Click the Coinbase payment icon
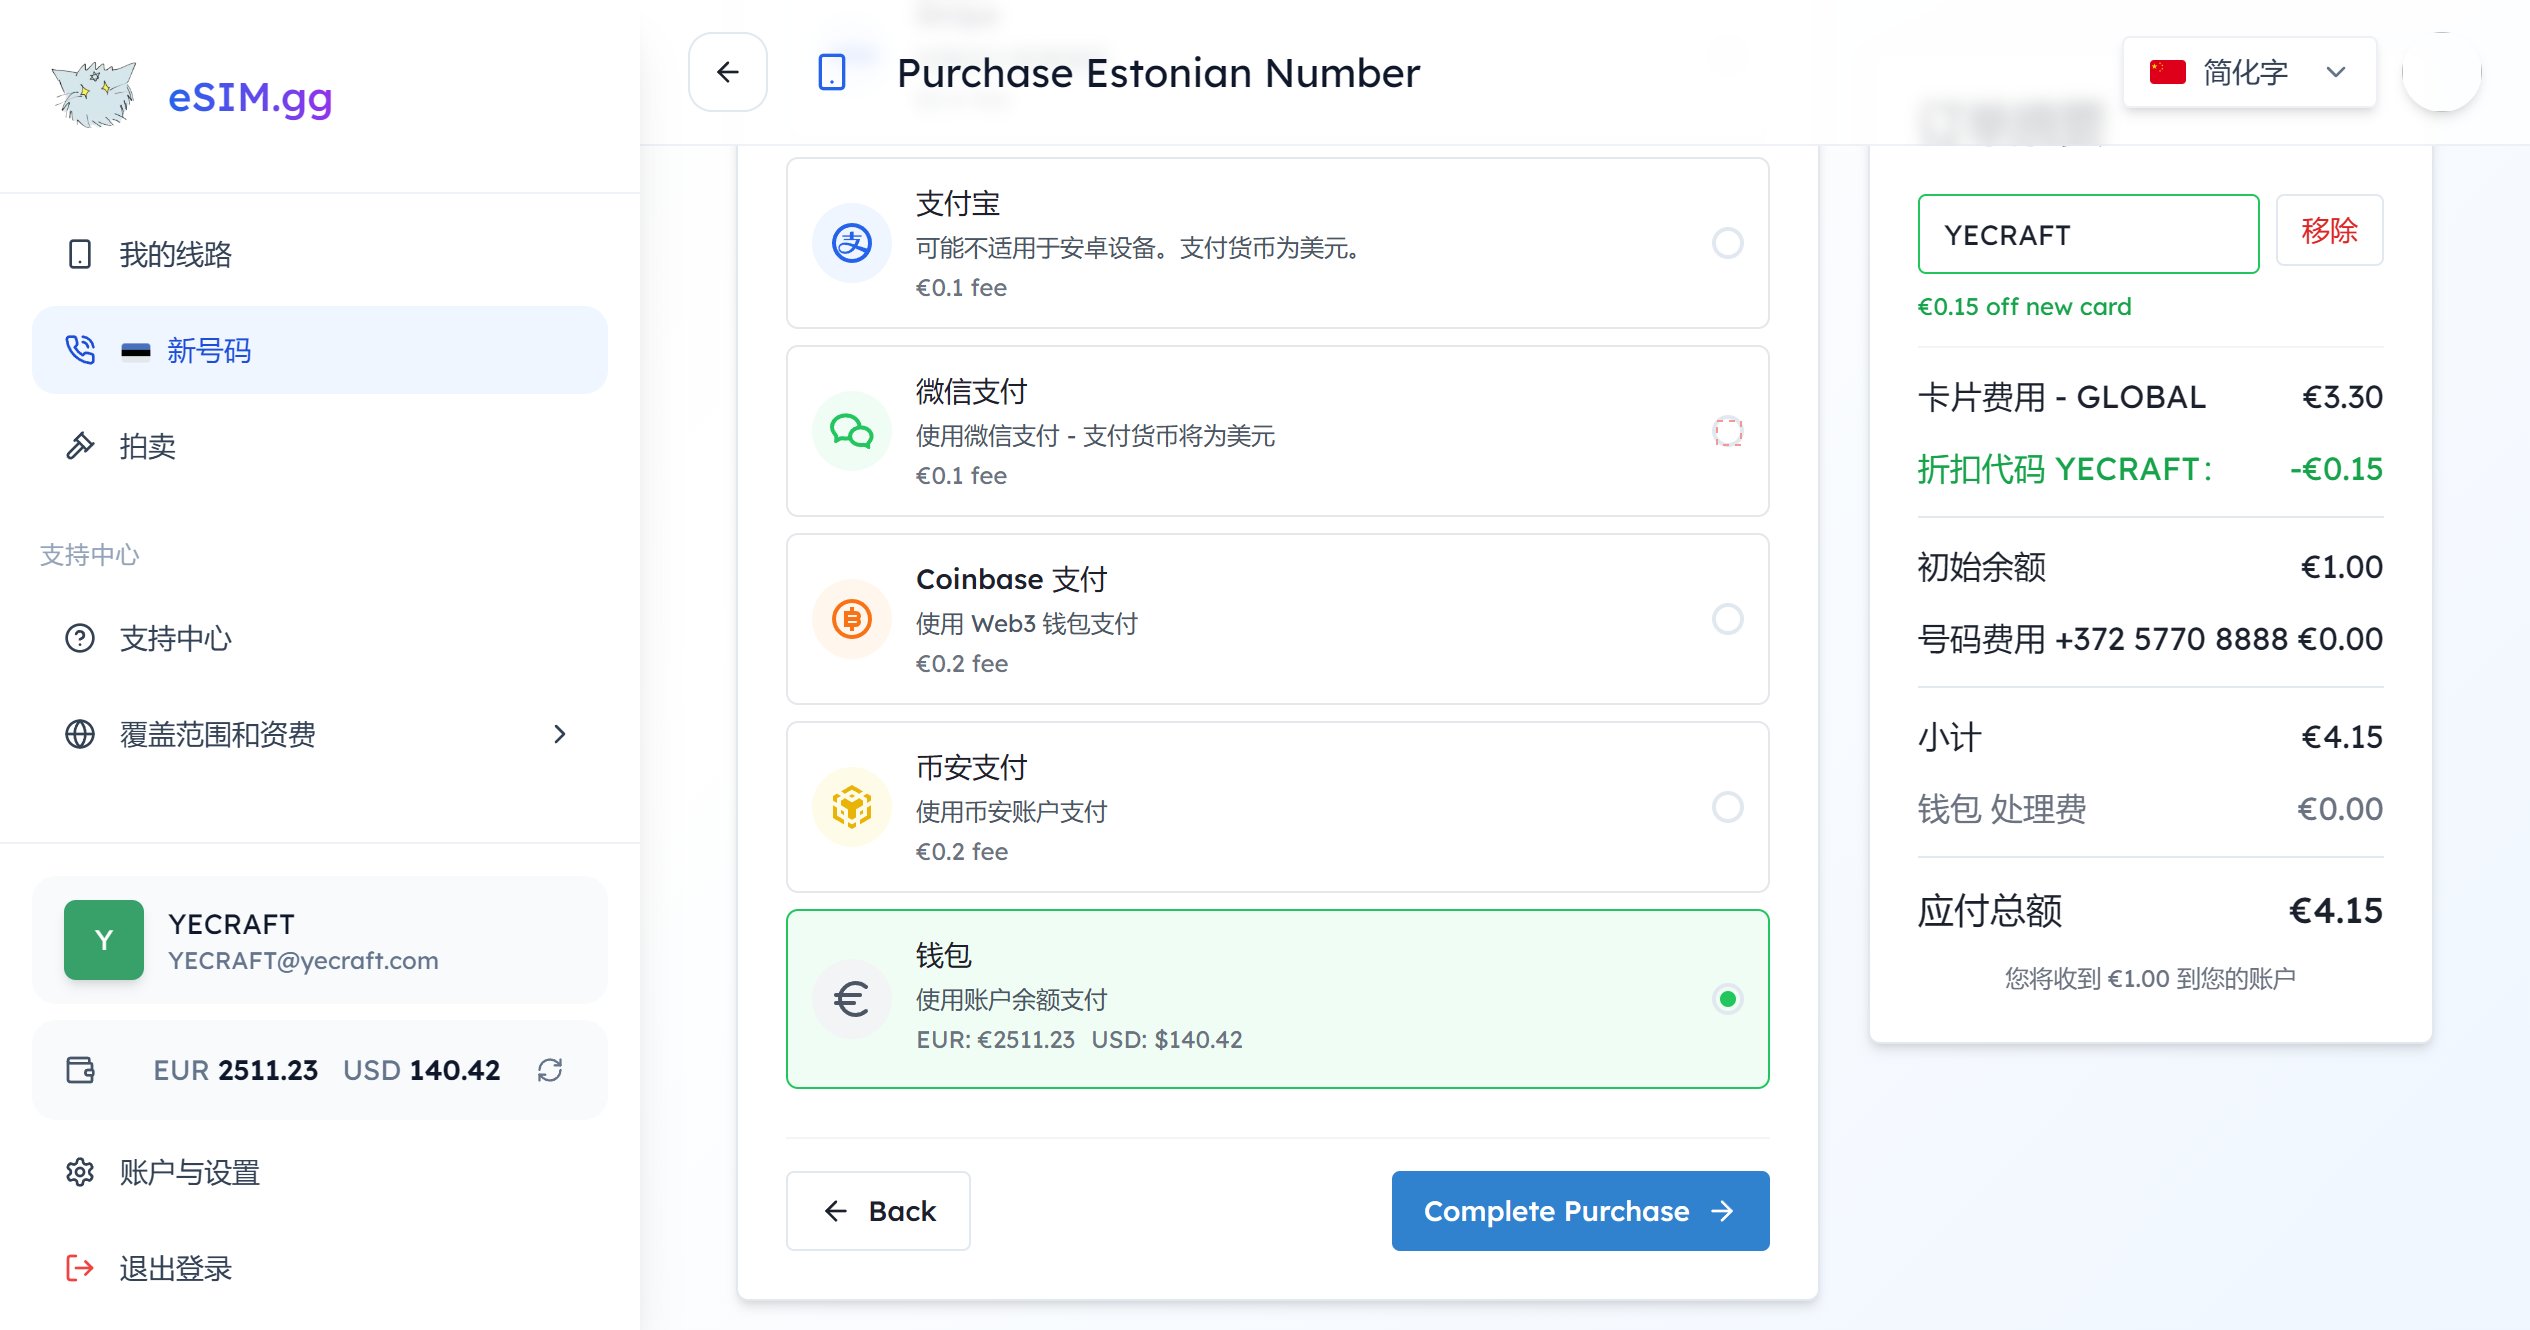 pyautogui.click(x=850, y=619)
